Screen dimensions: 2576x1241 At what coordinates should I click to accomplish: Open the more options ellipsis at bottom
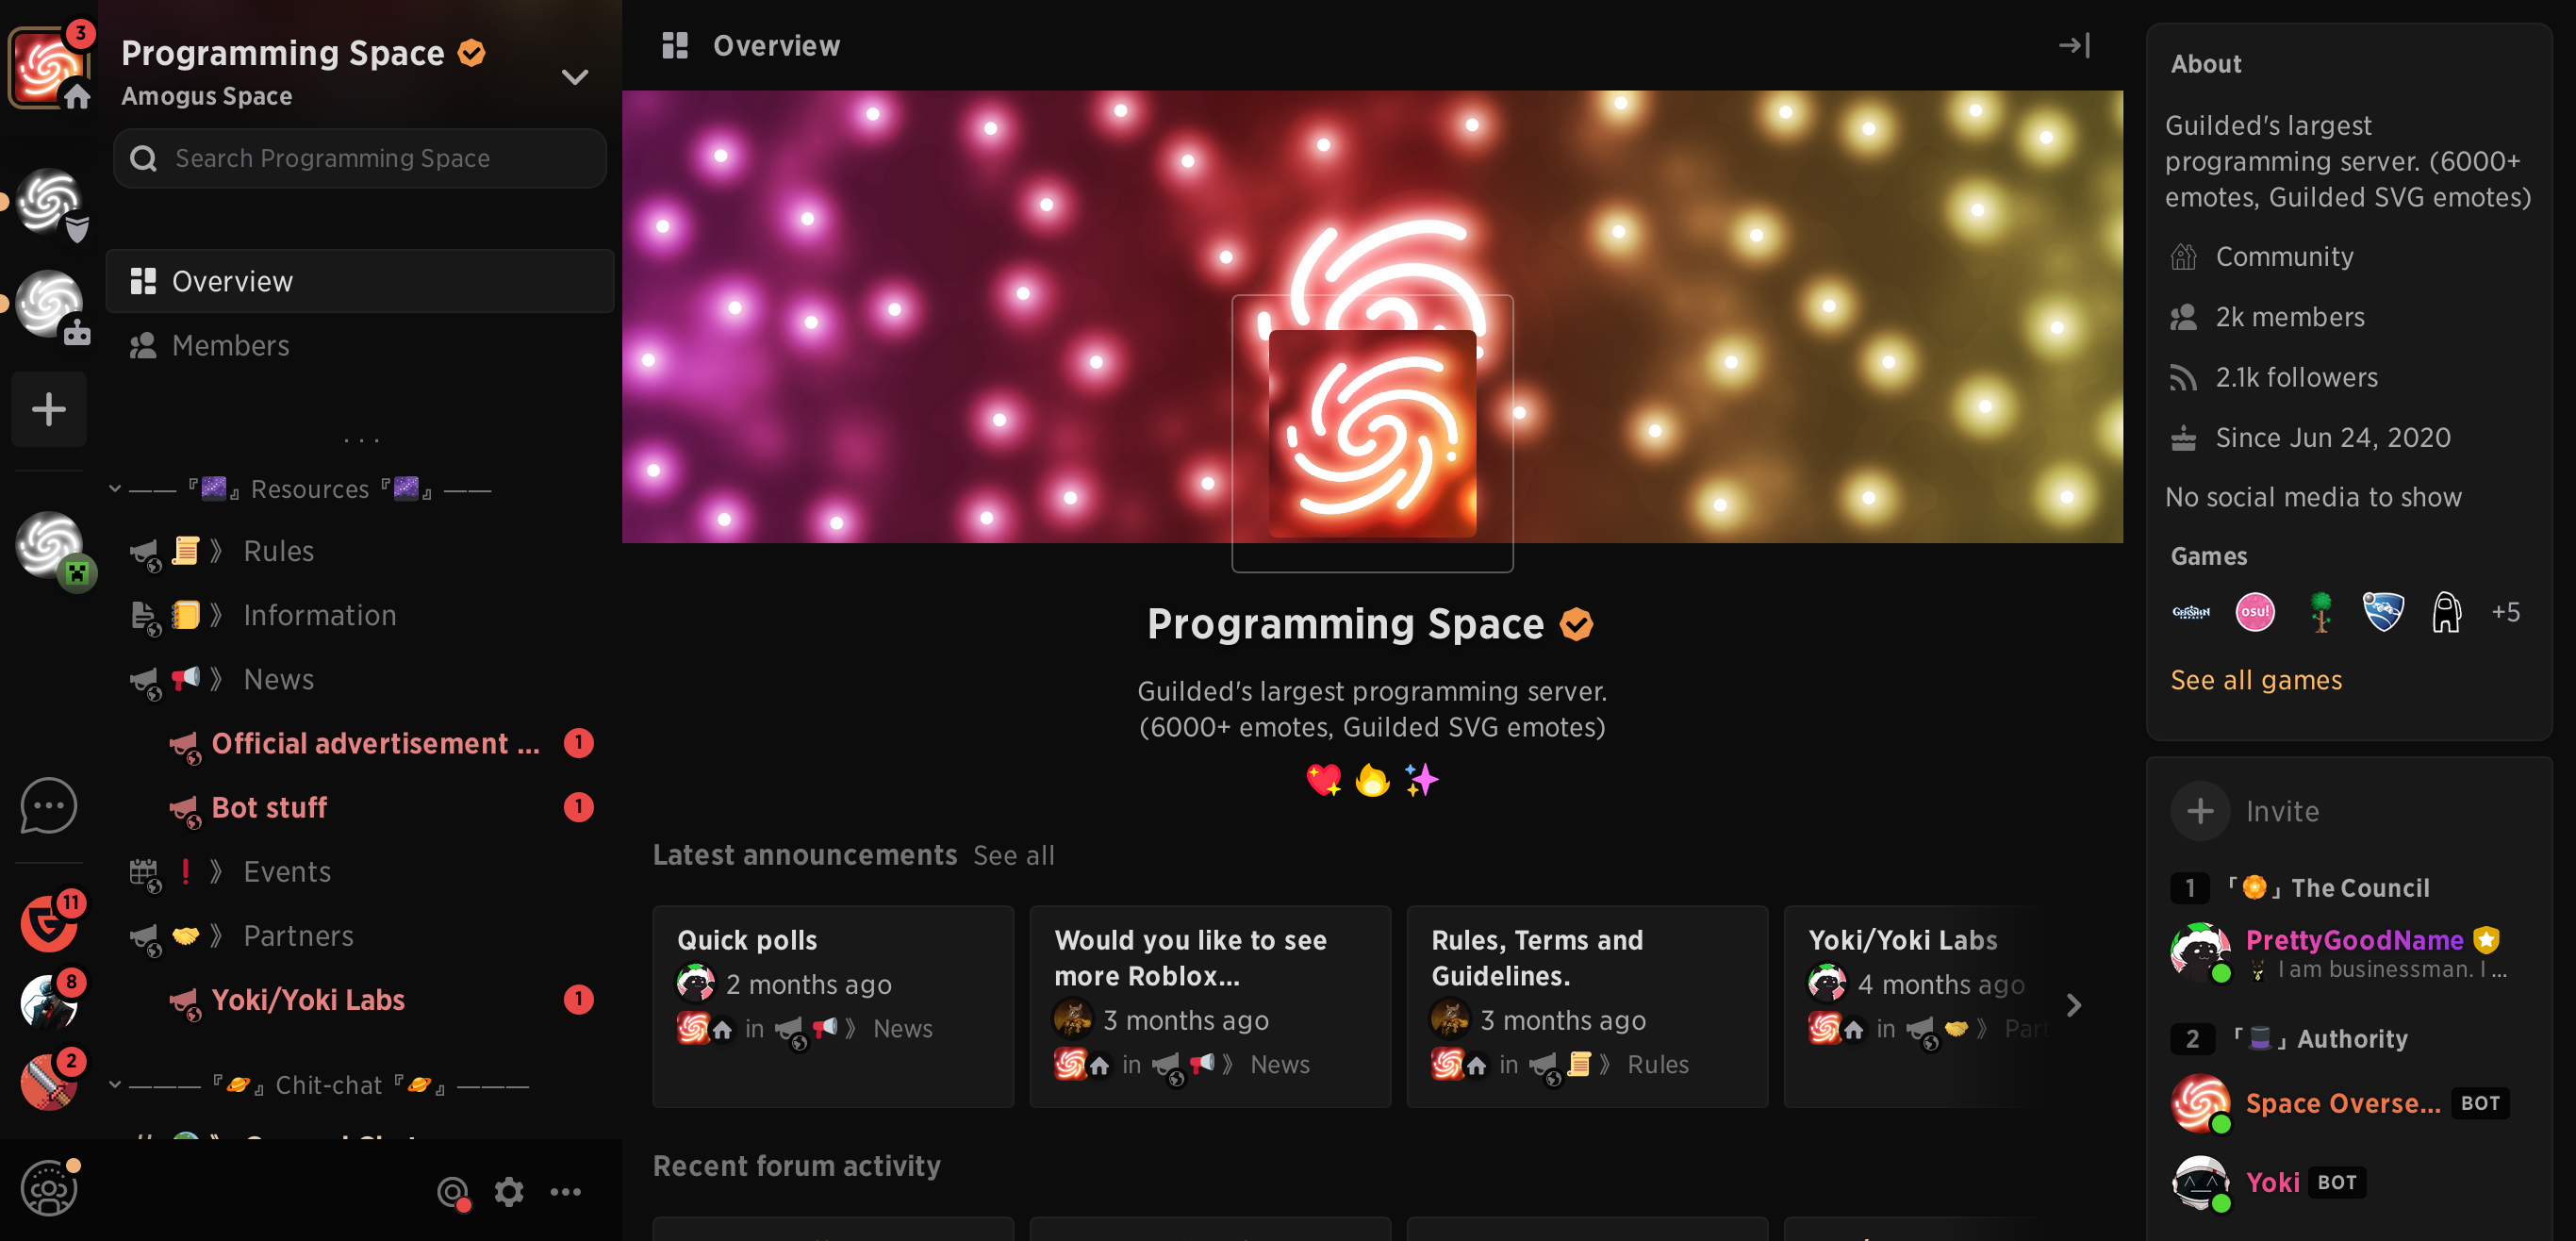565,1191
